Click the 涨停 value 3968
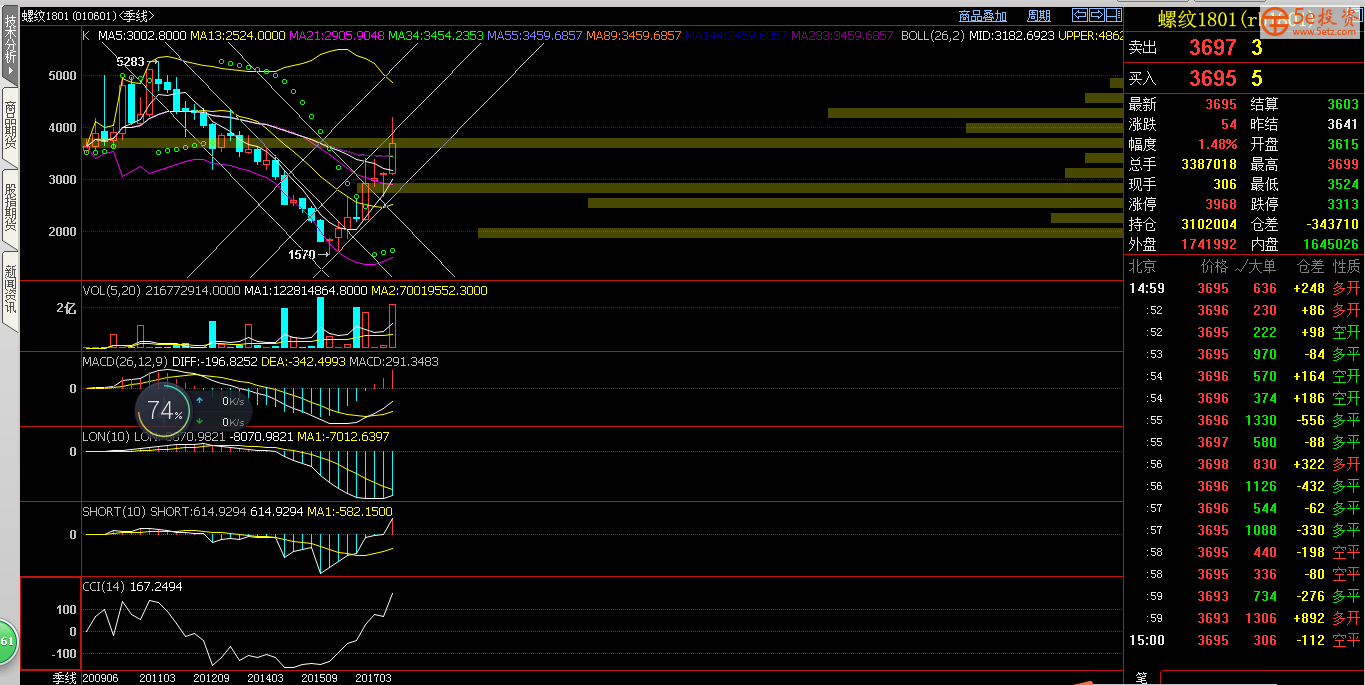 tap(1221, 205)
